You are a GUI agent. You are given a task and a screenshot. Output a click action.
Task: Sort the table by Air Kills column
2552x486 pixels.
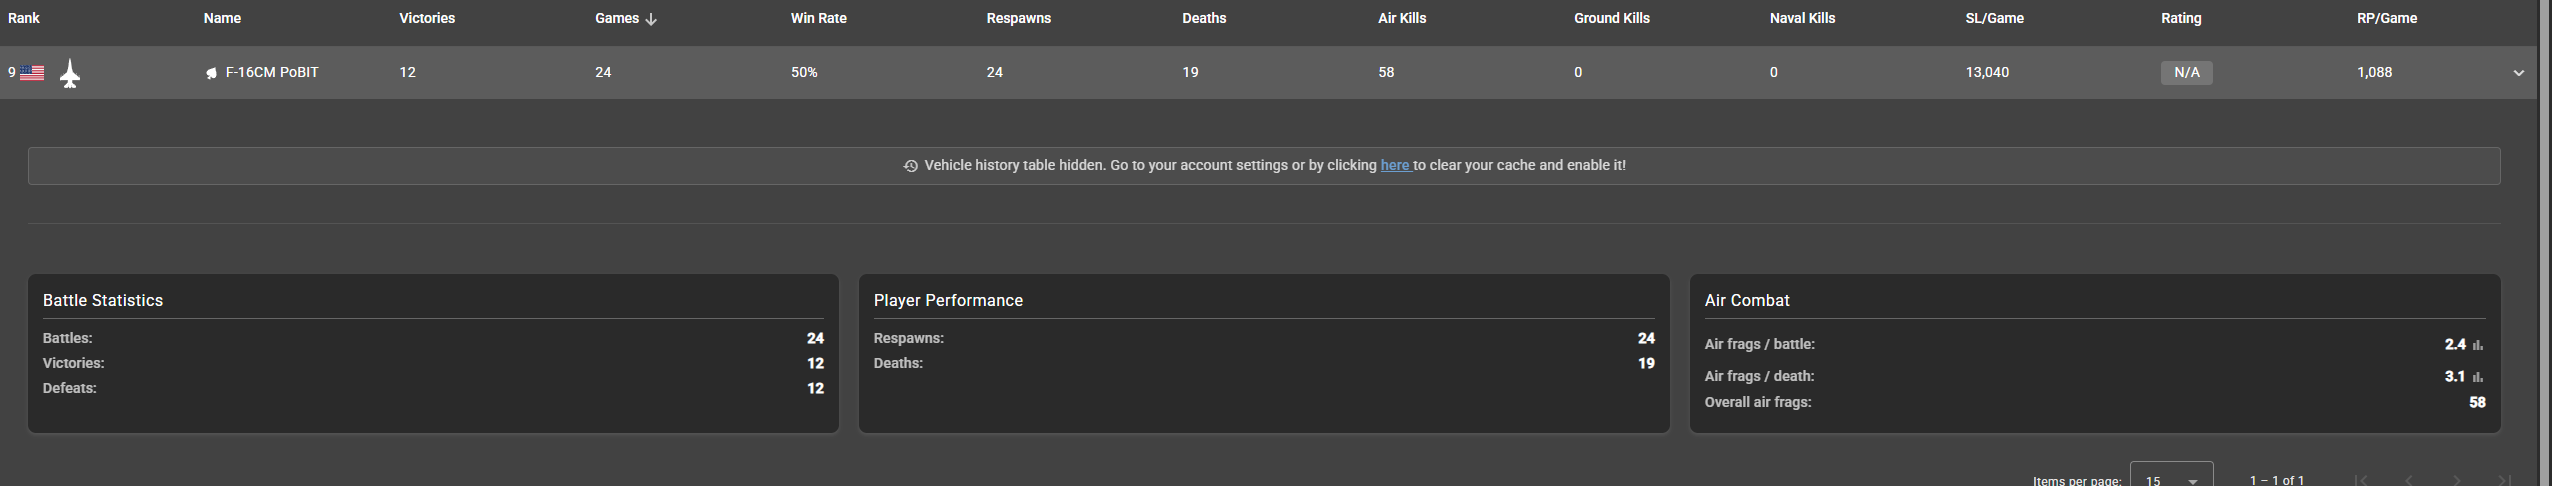point(1402,18)
